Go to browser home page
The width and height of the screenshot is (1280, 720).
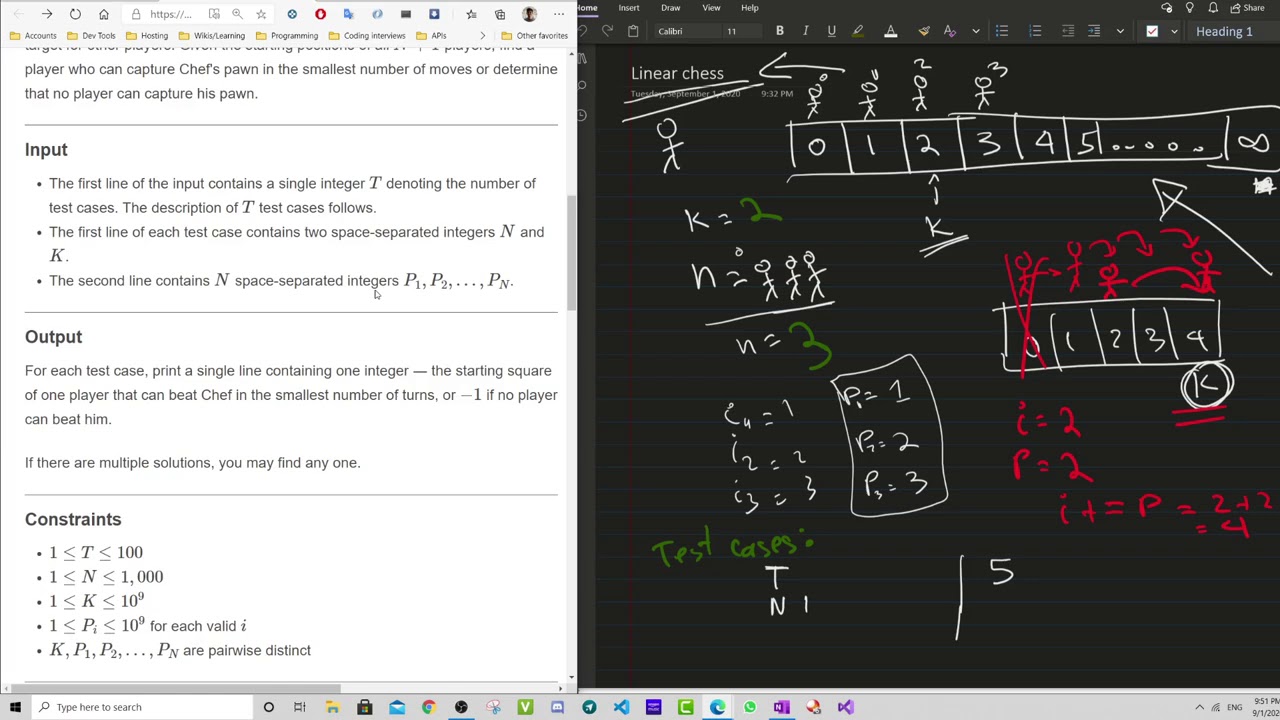[103, 14]
